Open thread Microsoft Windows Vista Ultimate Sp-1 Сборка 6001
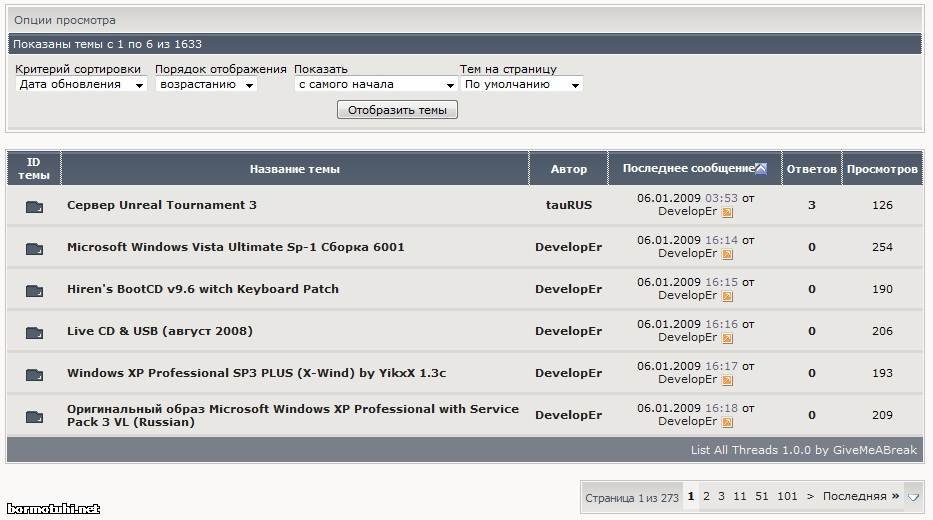 [x=236, y=247]
